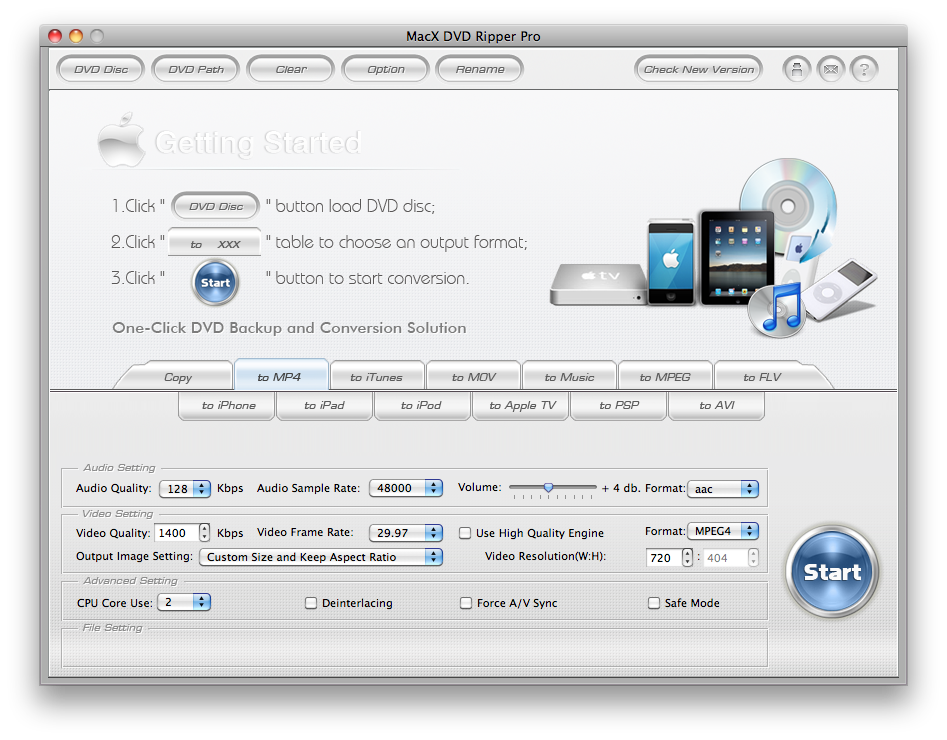The image size is (947, 740).
Task: Select the to iPod tab
Action: [x=421, y=405]
